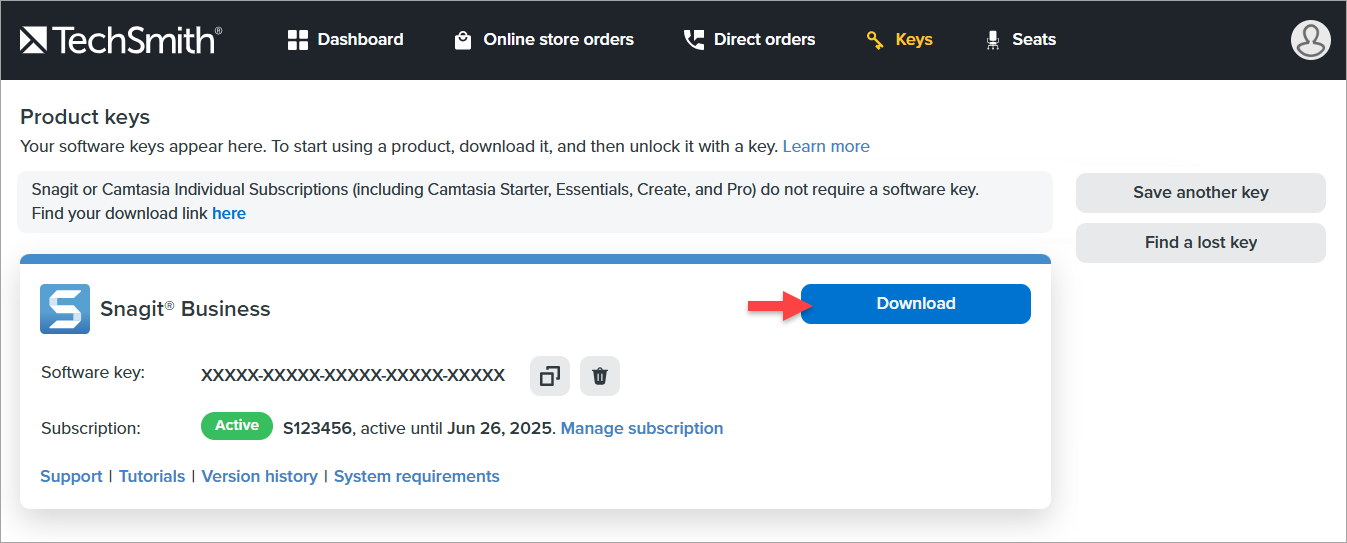
Task: Go to Online store orders
Action: pos(544,40)
